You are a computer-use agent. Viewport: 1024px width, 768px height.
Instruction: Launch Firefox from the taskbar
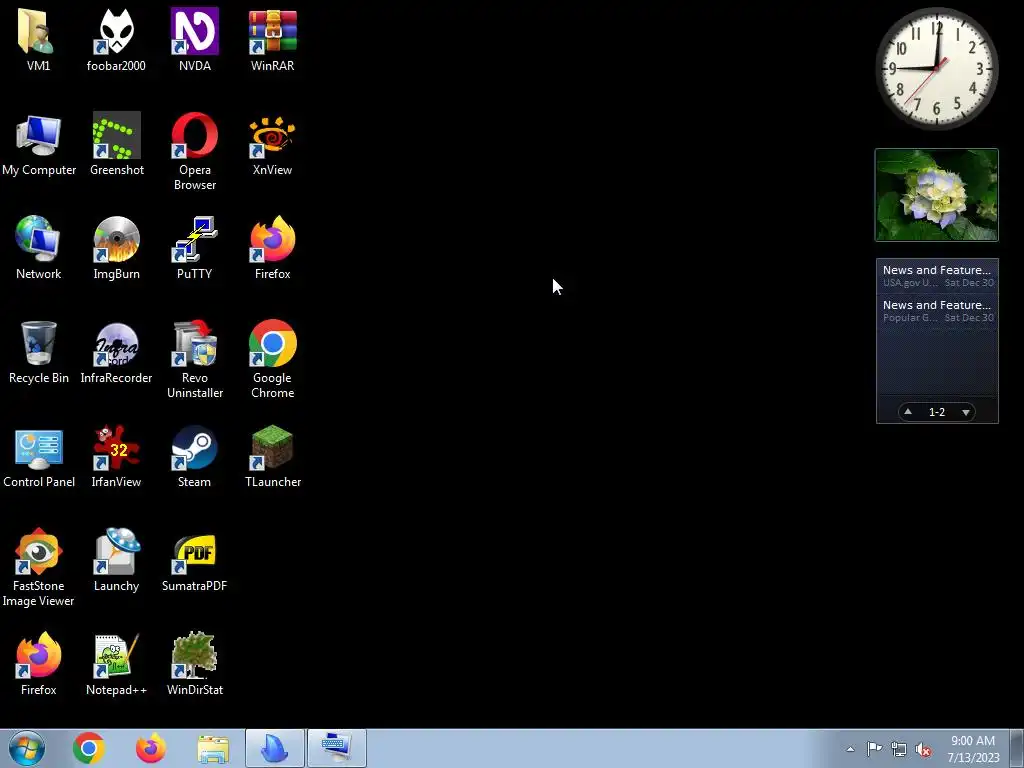tap(151, 748)
